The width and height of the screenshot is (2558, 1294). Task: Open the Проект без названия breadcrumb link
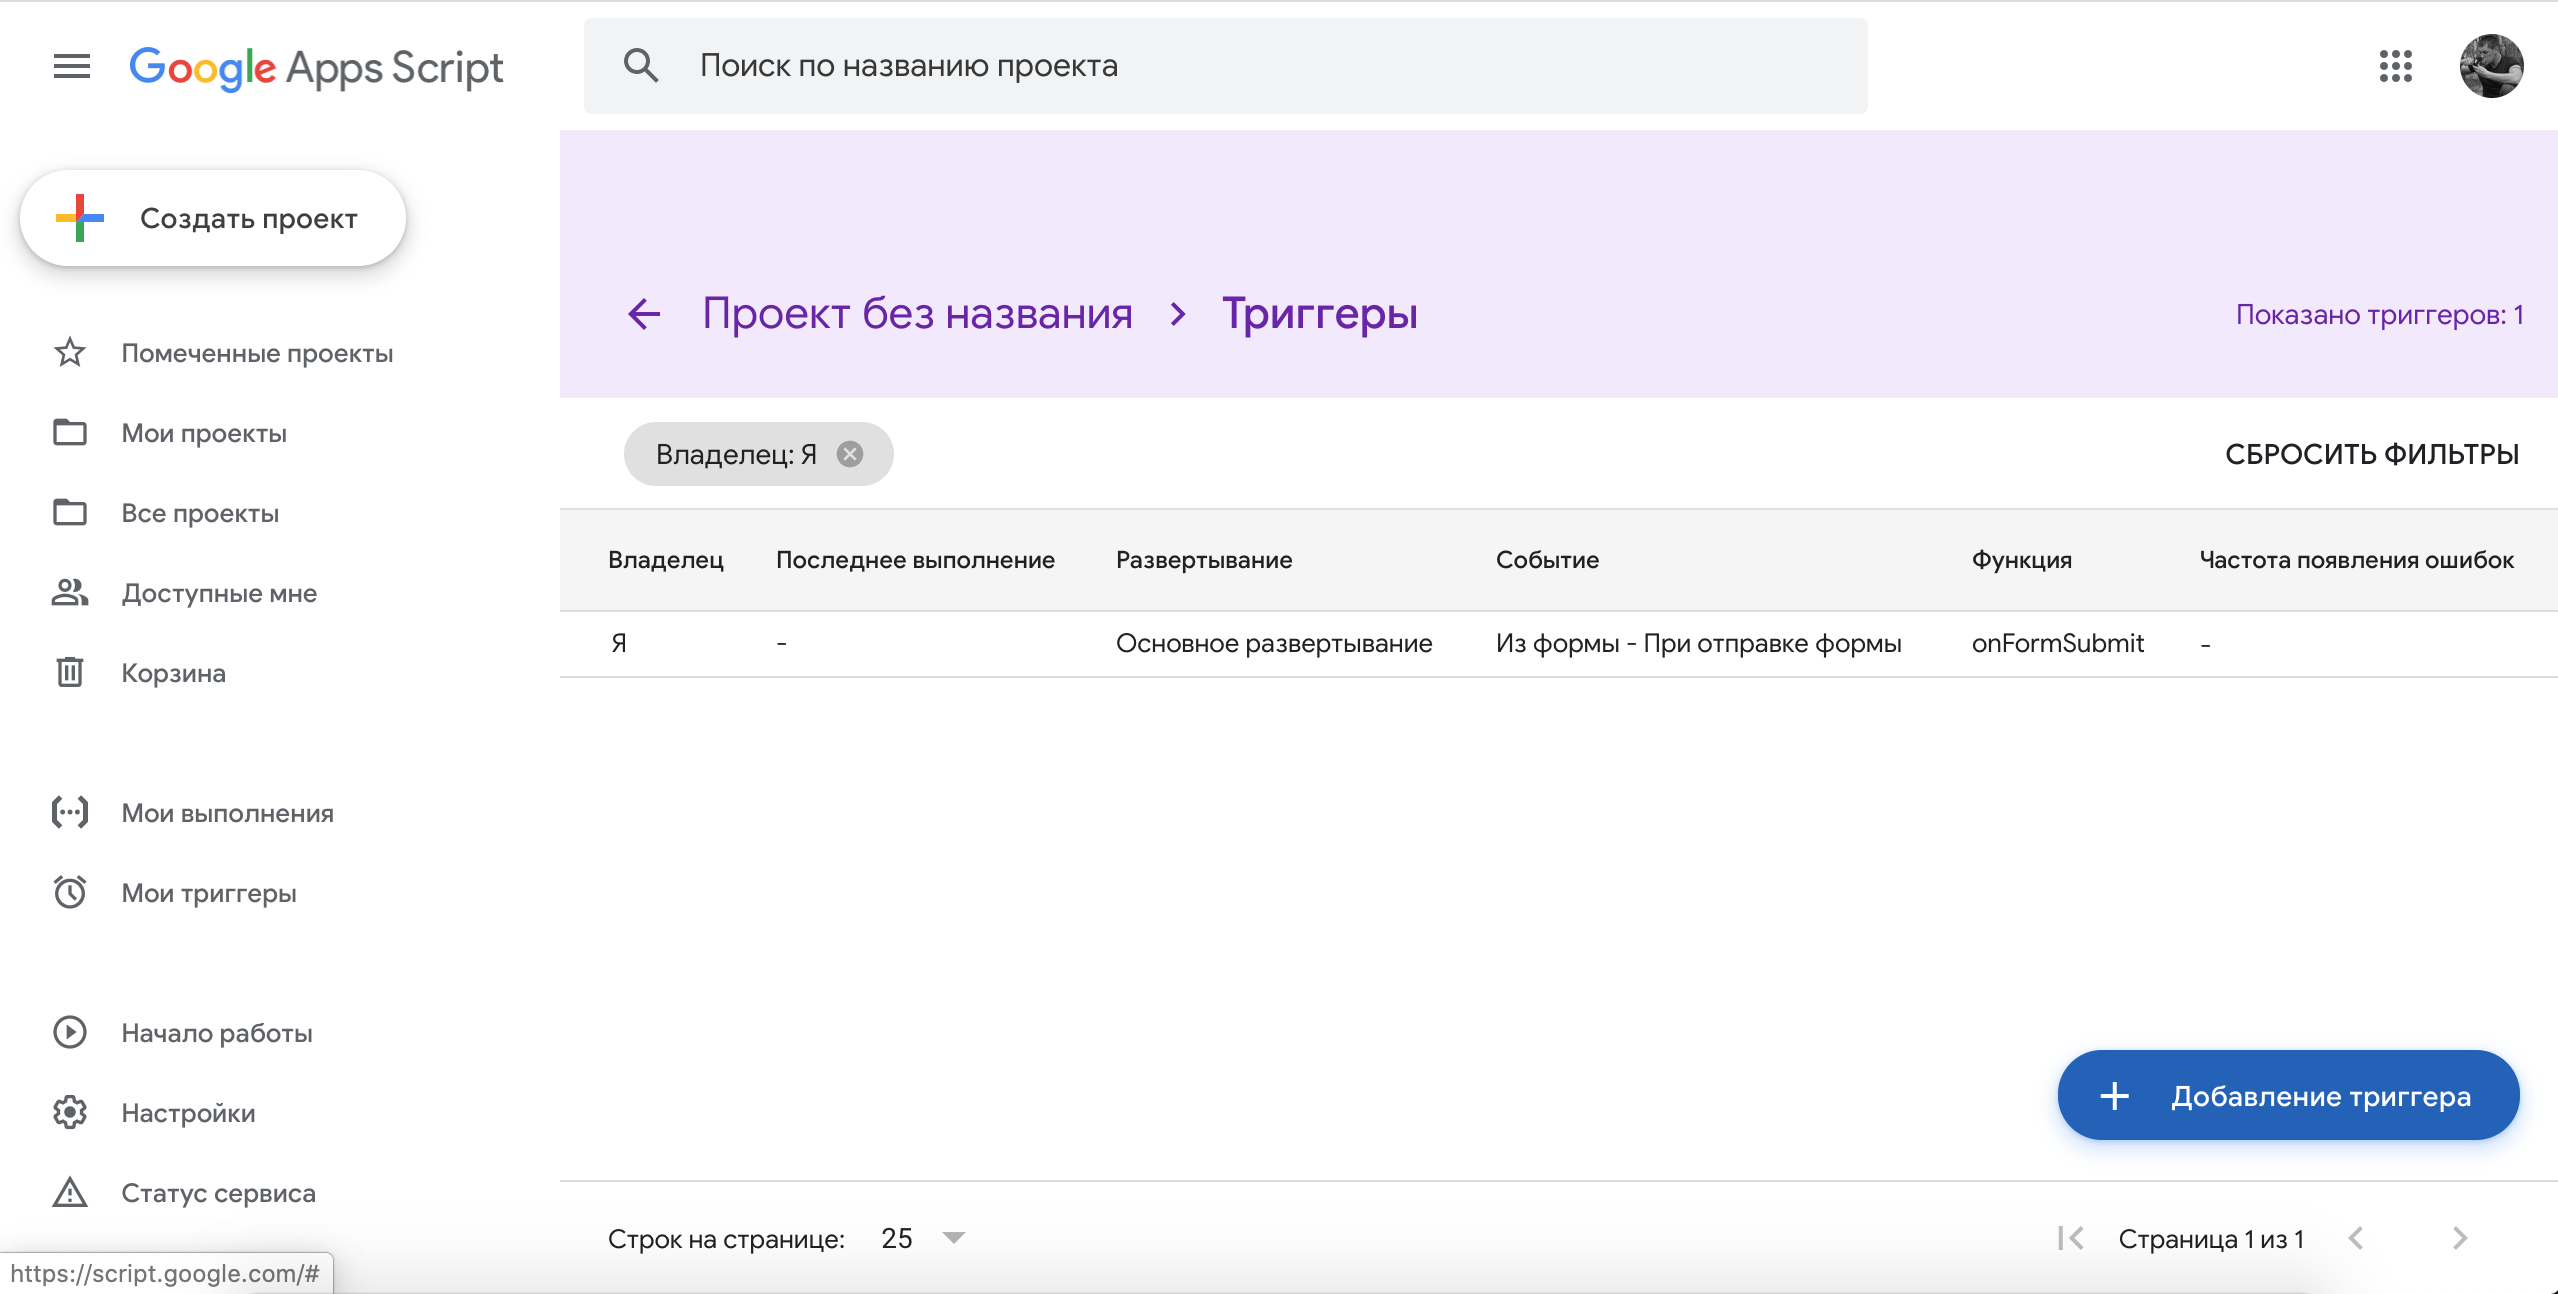coord(917,314)
